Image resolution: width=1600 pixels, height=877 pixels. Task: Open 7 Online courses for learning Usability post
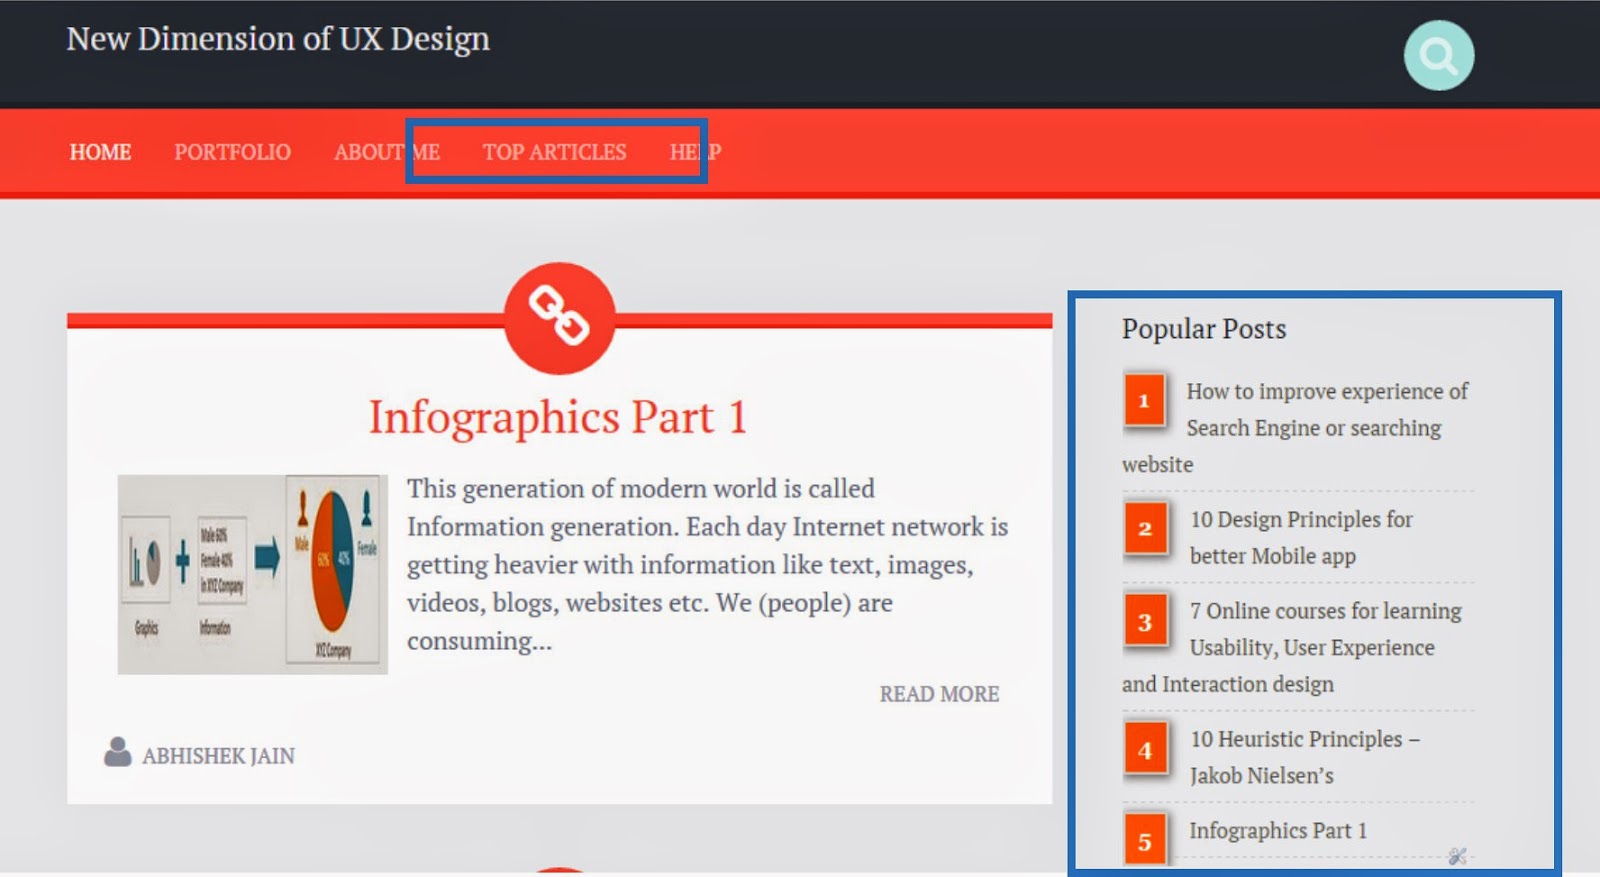1292,647
